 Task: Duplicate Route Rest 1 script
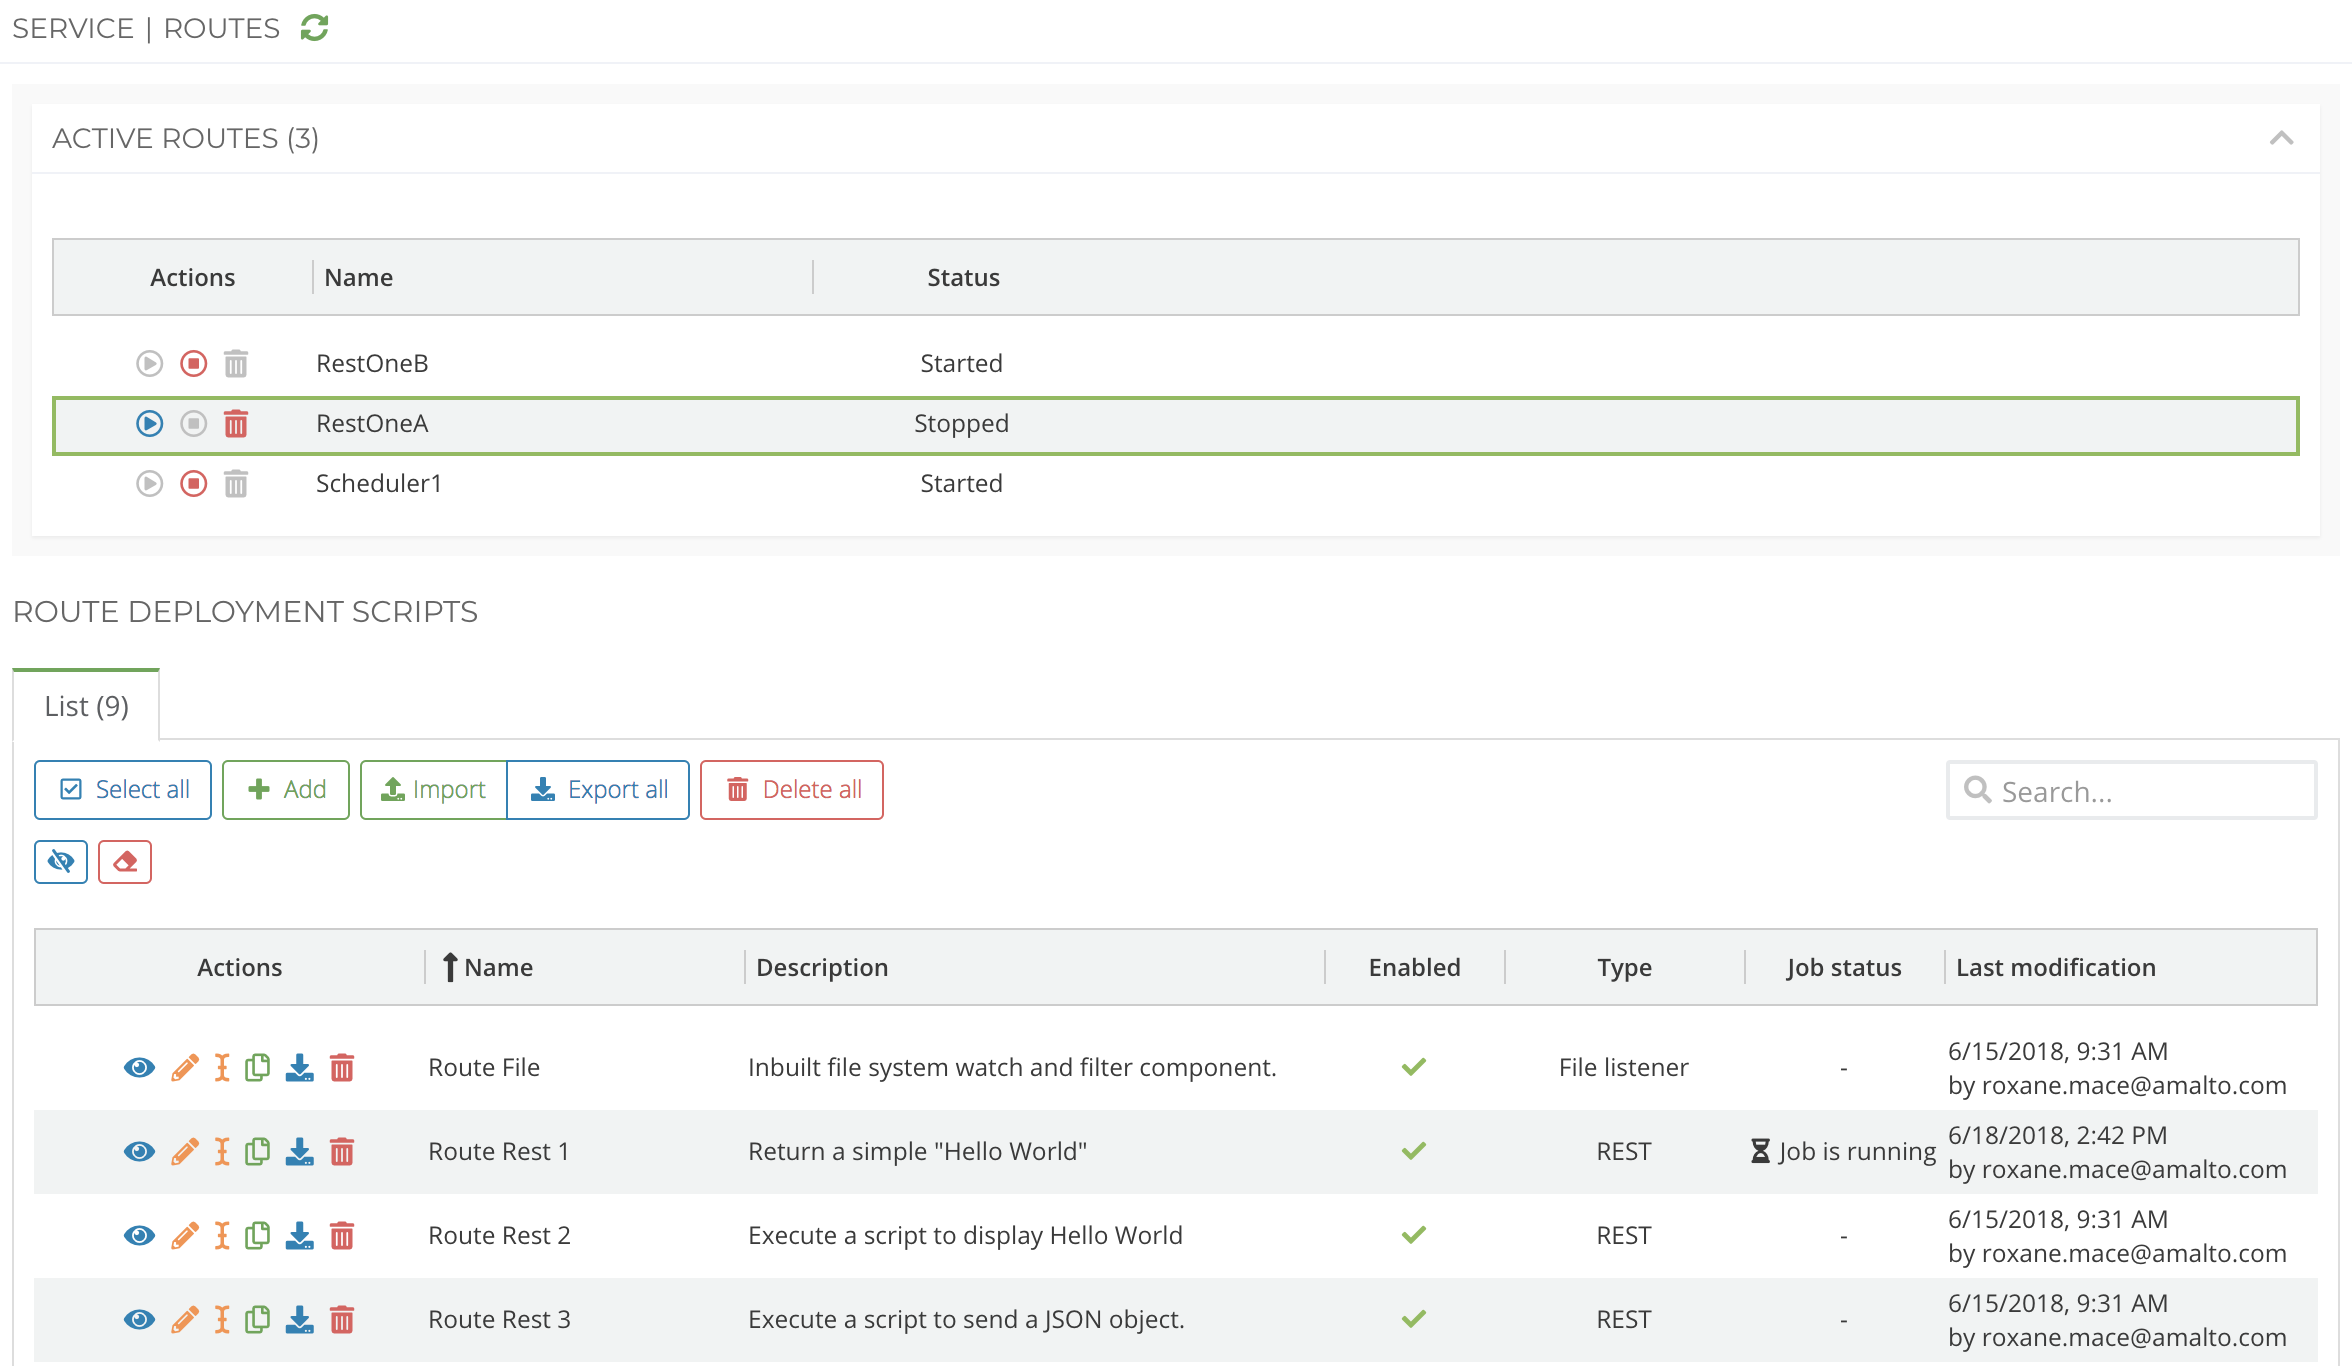258,1152
